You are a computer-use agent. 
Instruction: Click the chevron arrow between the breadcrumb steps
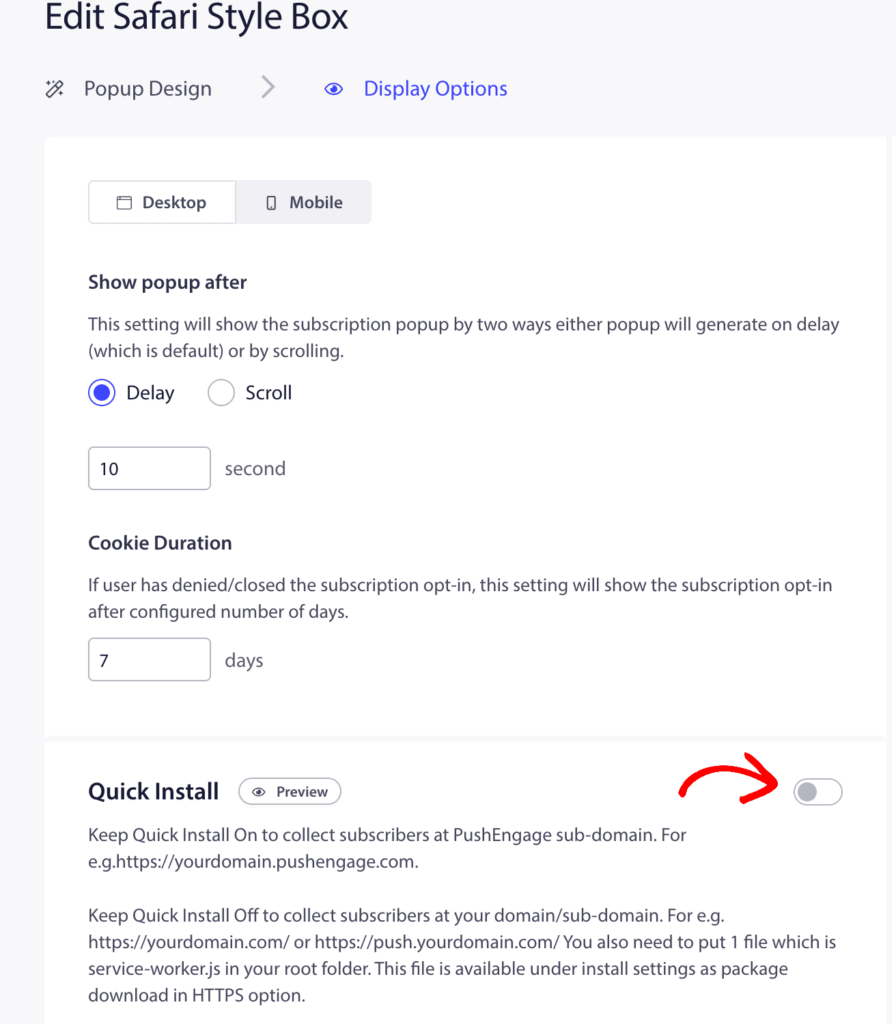(268, 87)
